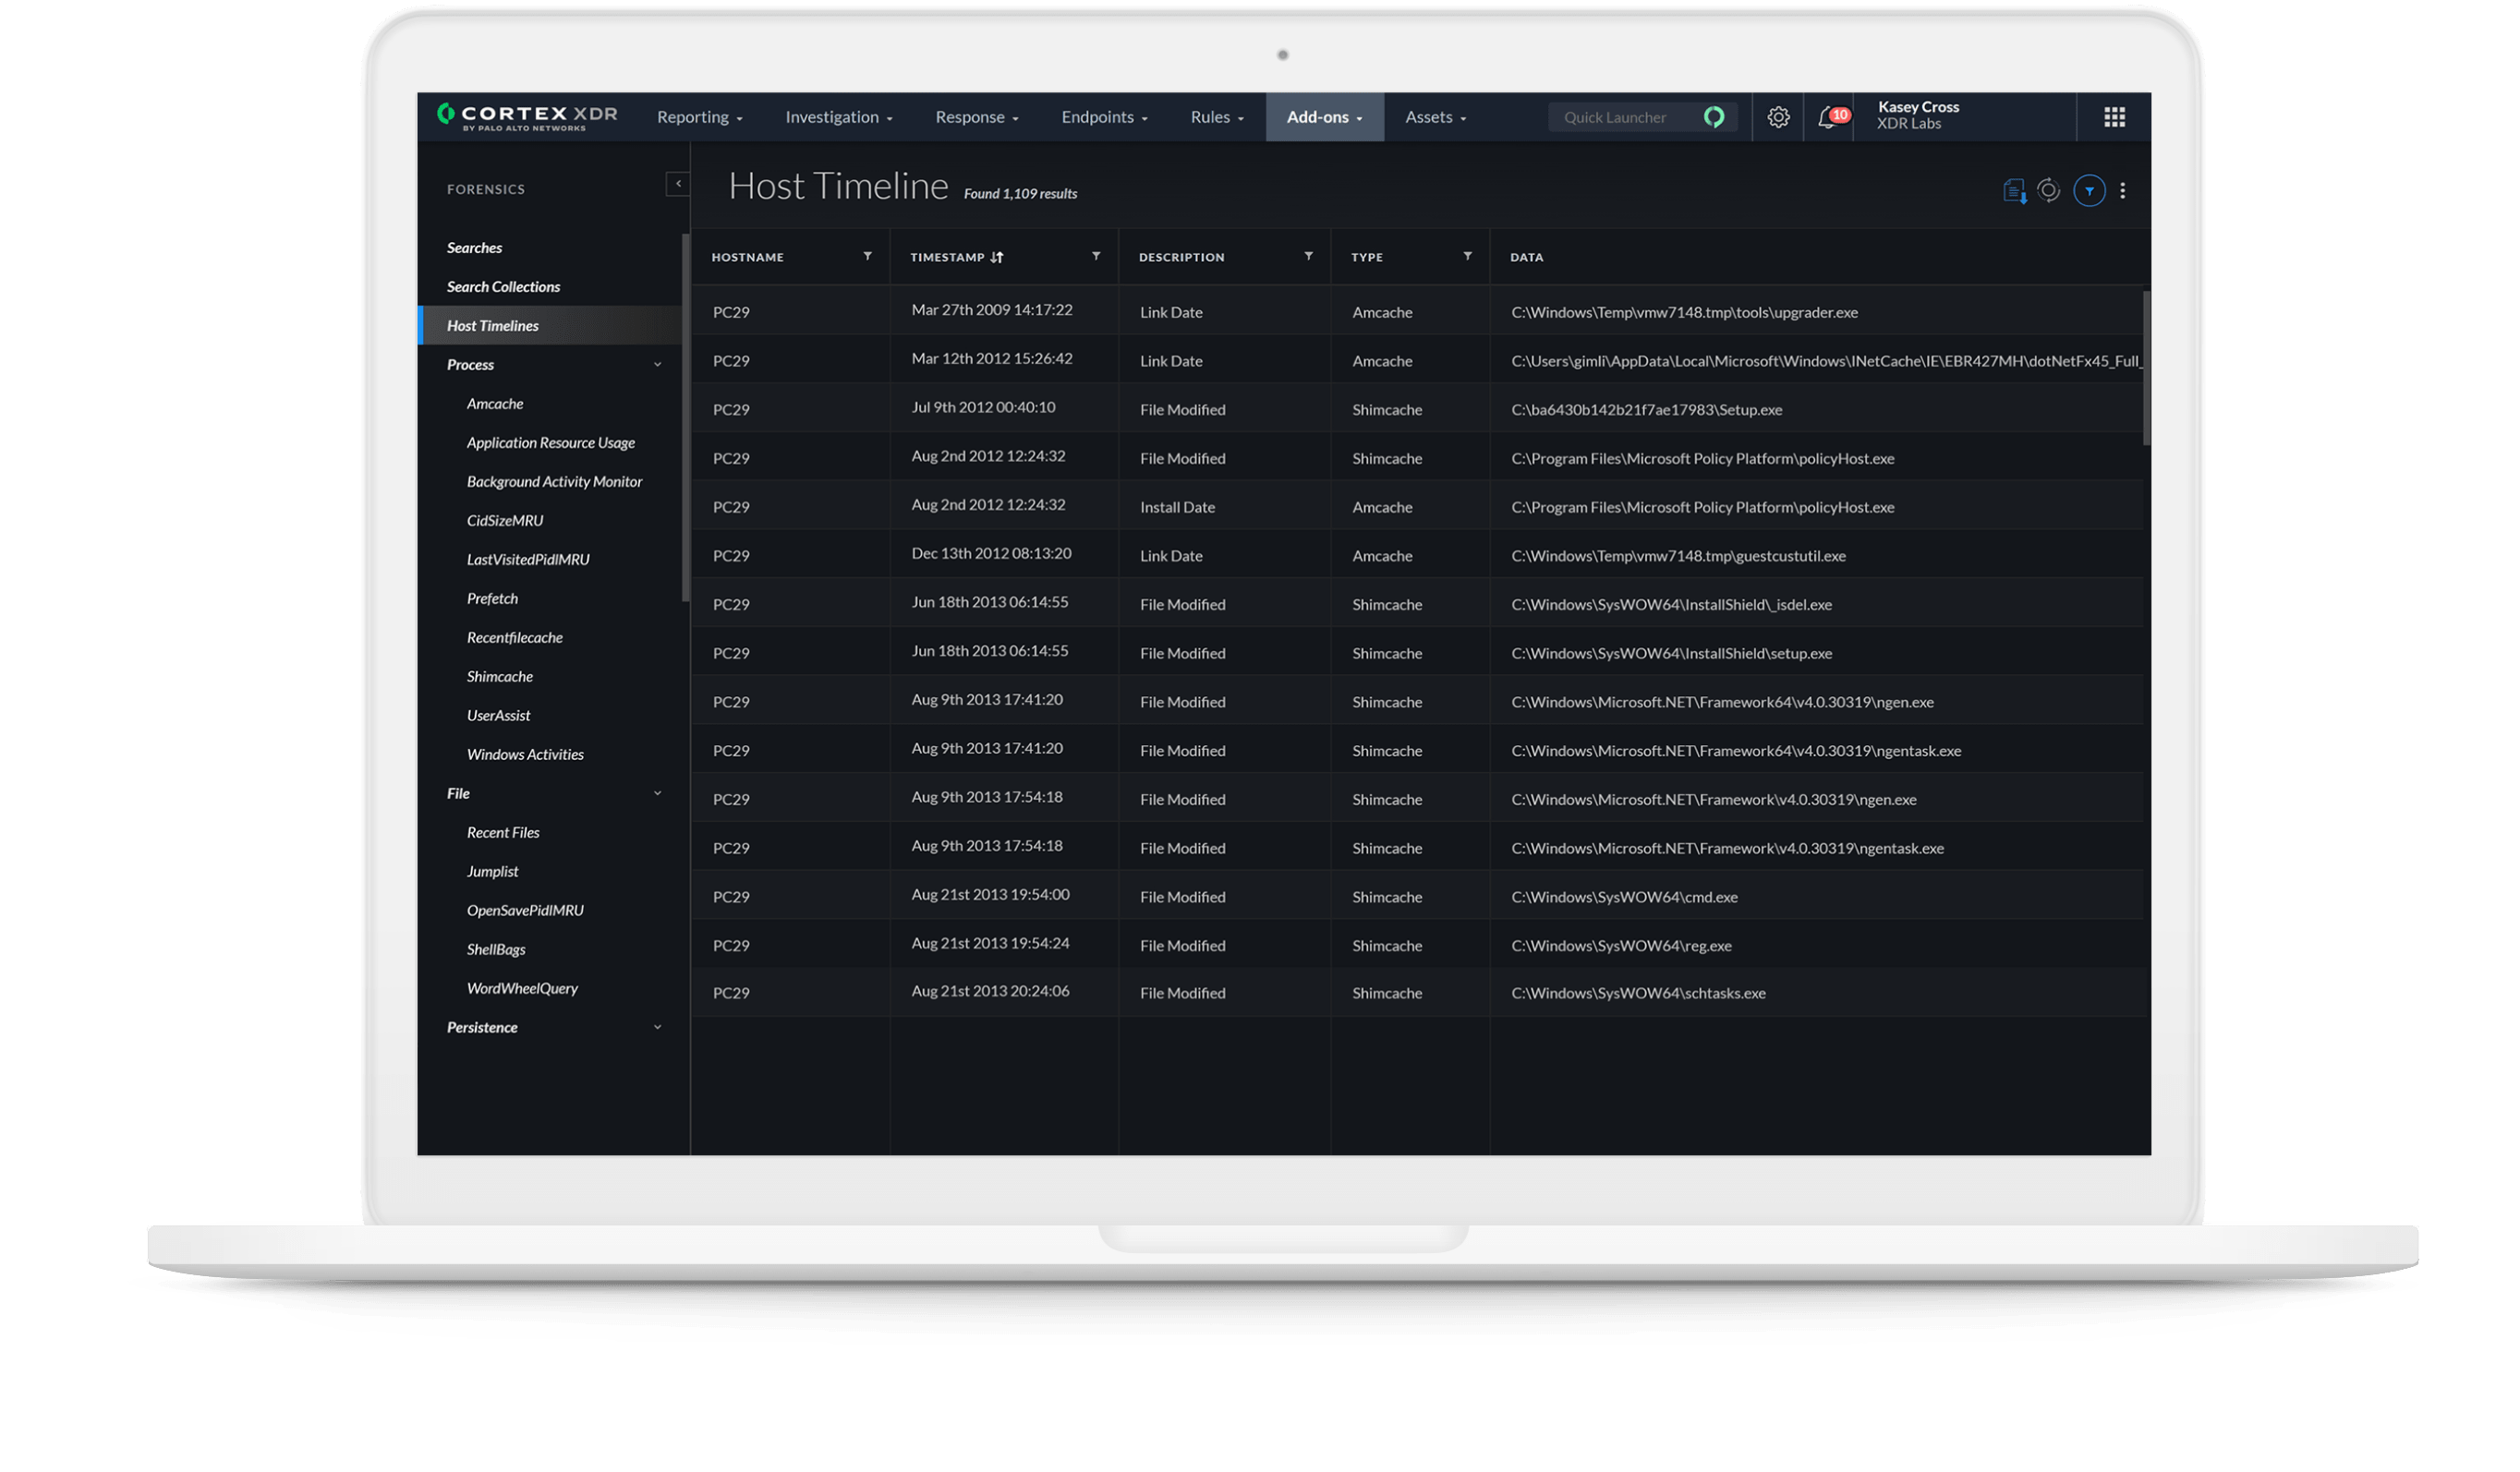Open the settings gear icon
The height and width of the screenshot is (1472, 2520).
pyautogui.click(x=1780, y=116)
